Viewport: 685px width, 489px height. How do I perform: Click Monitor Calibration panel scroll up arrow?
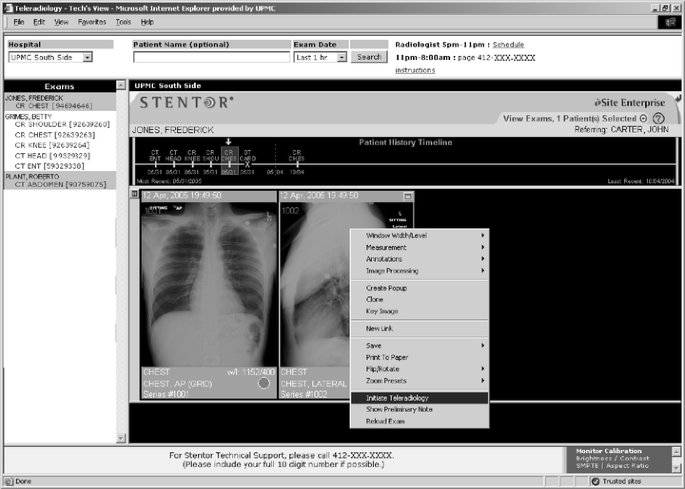point(676,452)
